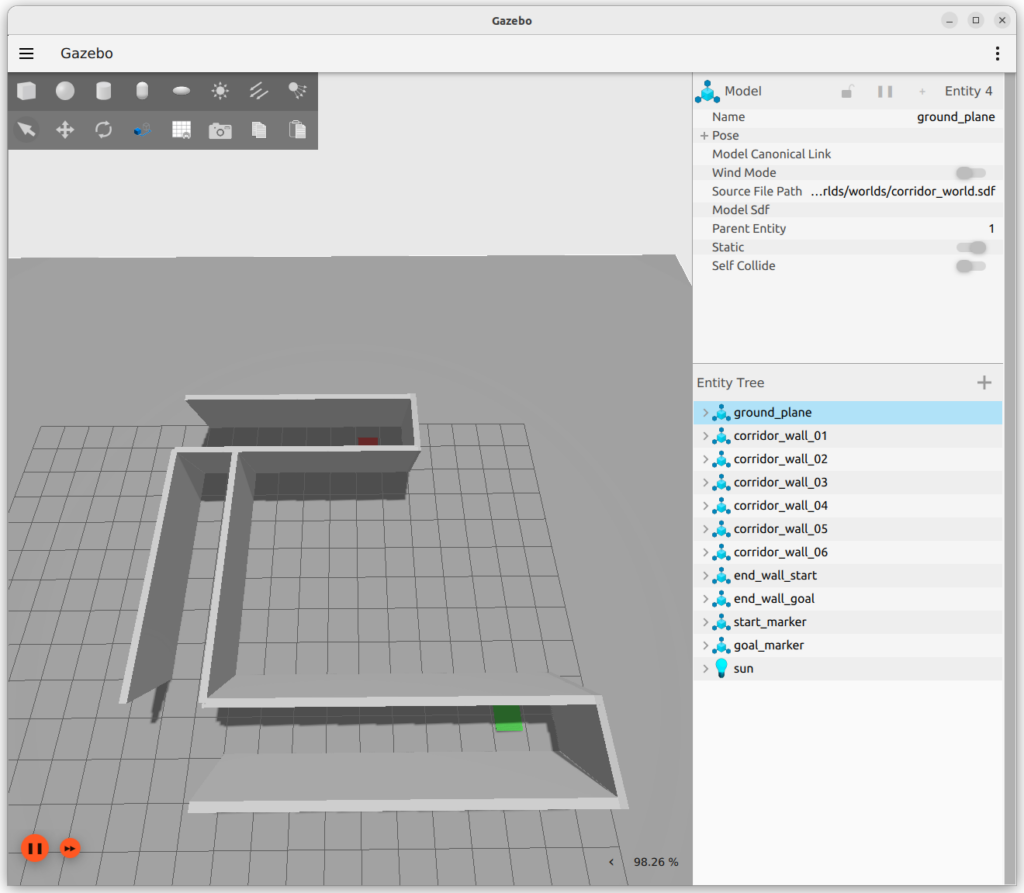The image size is (1024, 893).
Task: Open the hamburger menu
Action: pos(26,54)
